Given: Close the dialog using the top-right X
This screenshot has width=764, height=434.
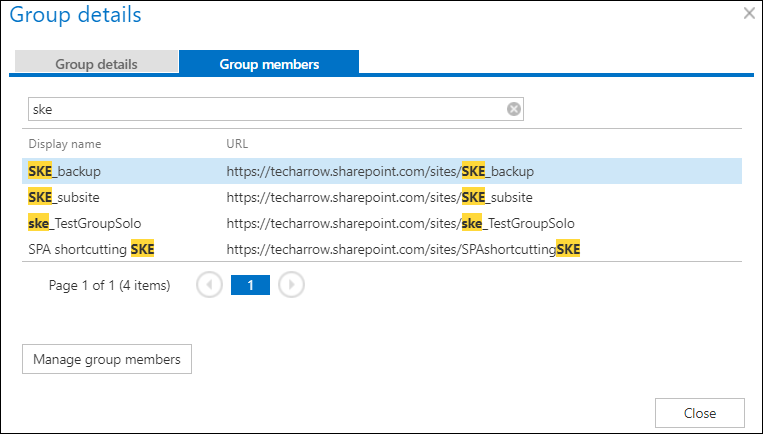Looking at the screenshot, I should tap(749, 14).
